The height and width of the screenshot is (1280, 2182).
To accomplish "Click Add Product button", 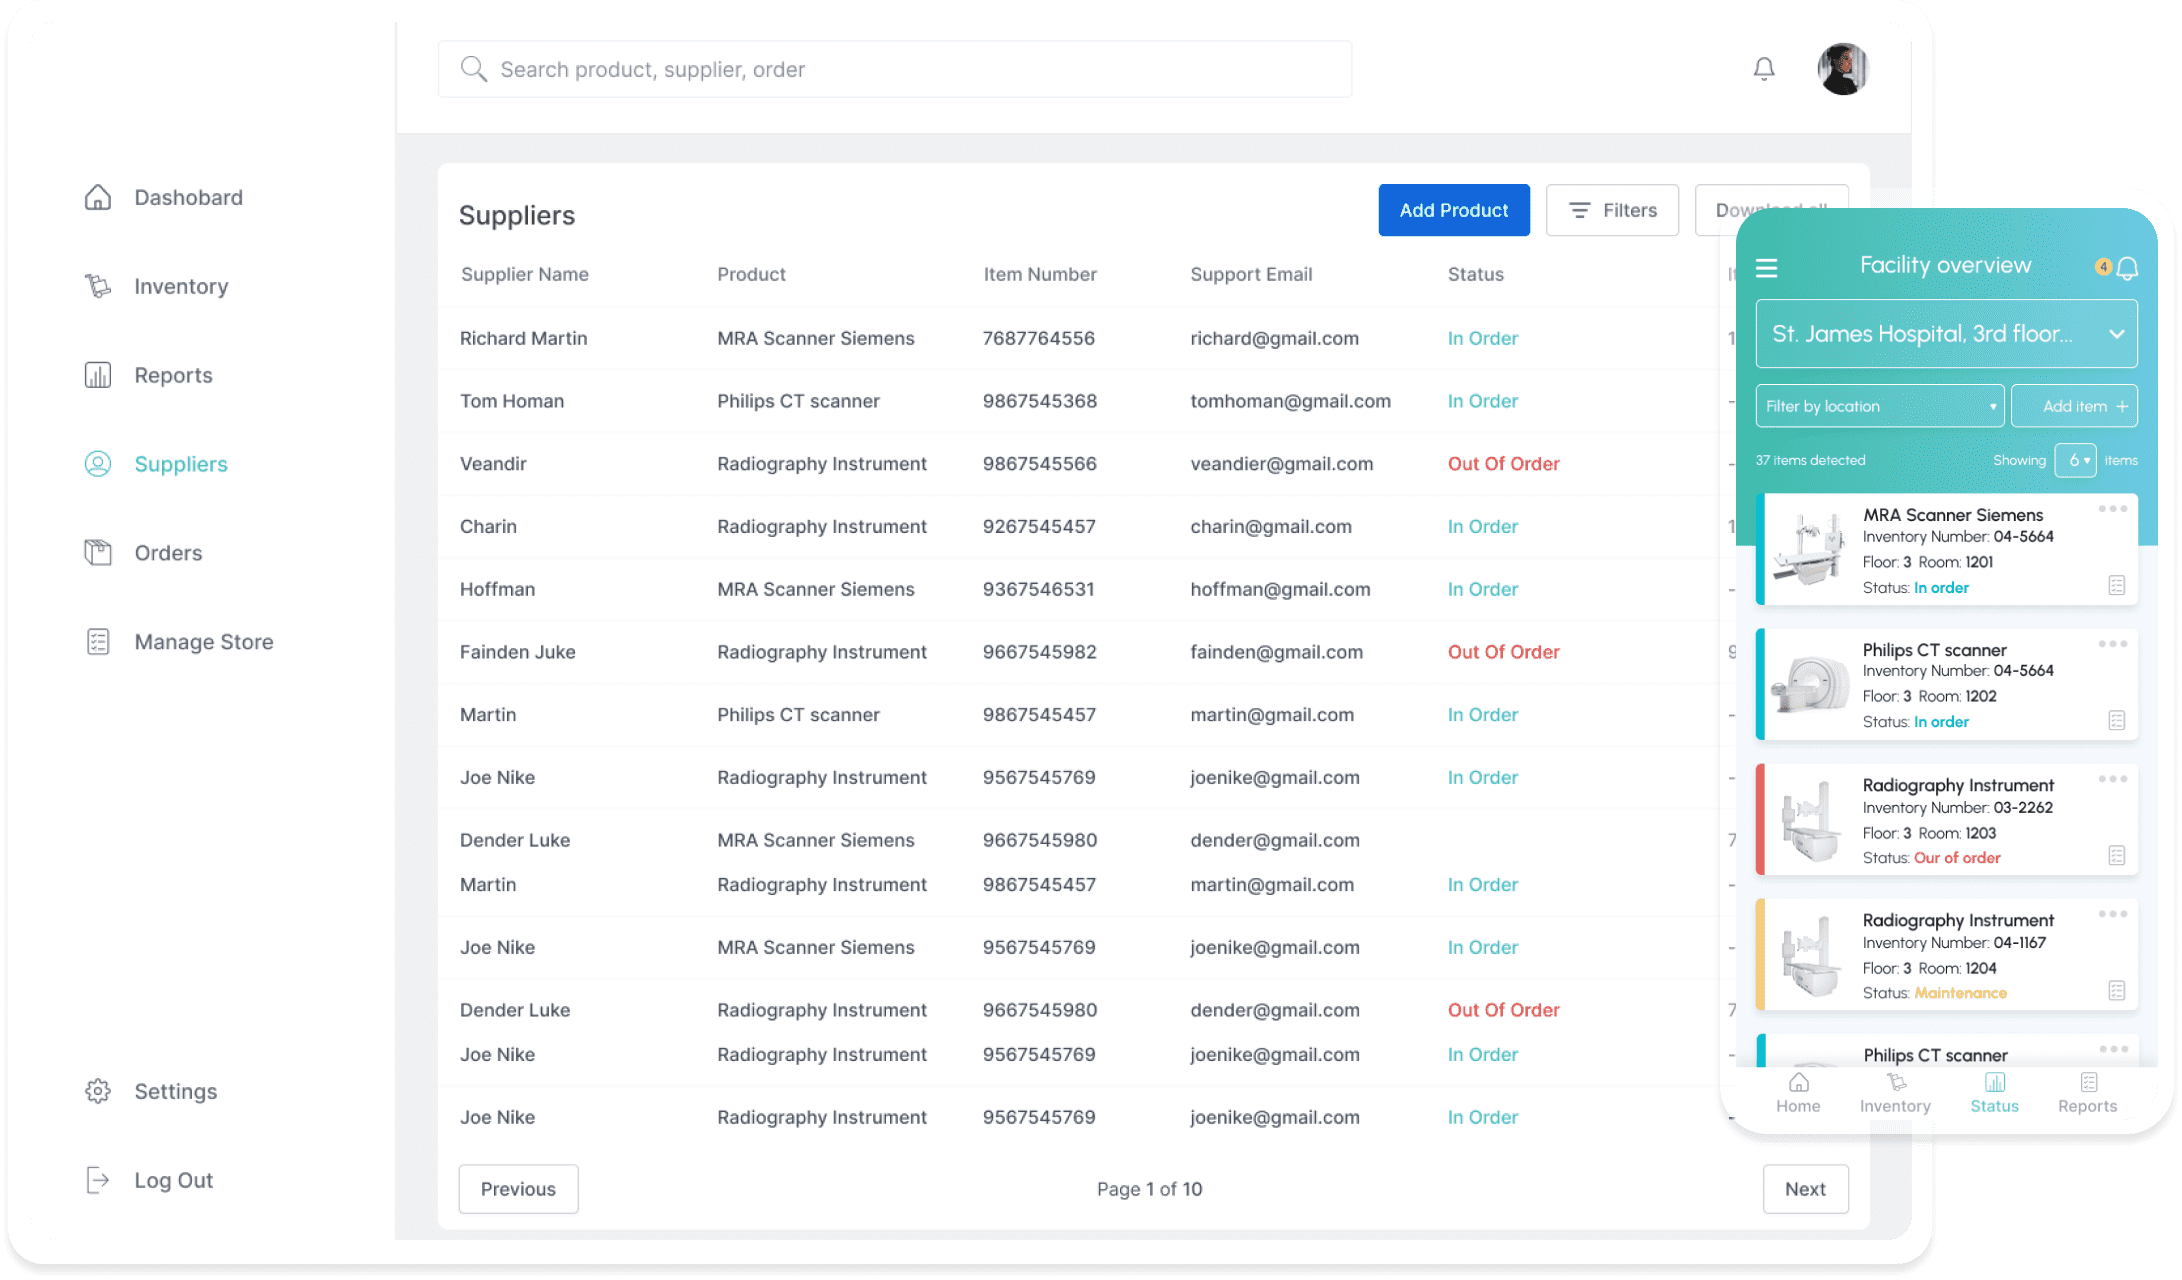I will (x=1454, y=210).
